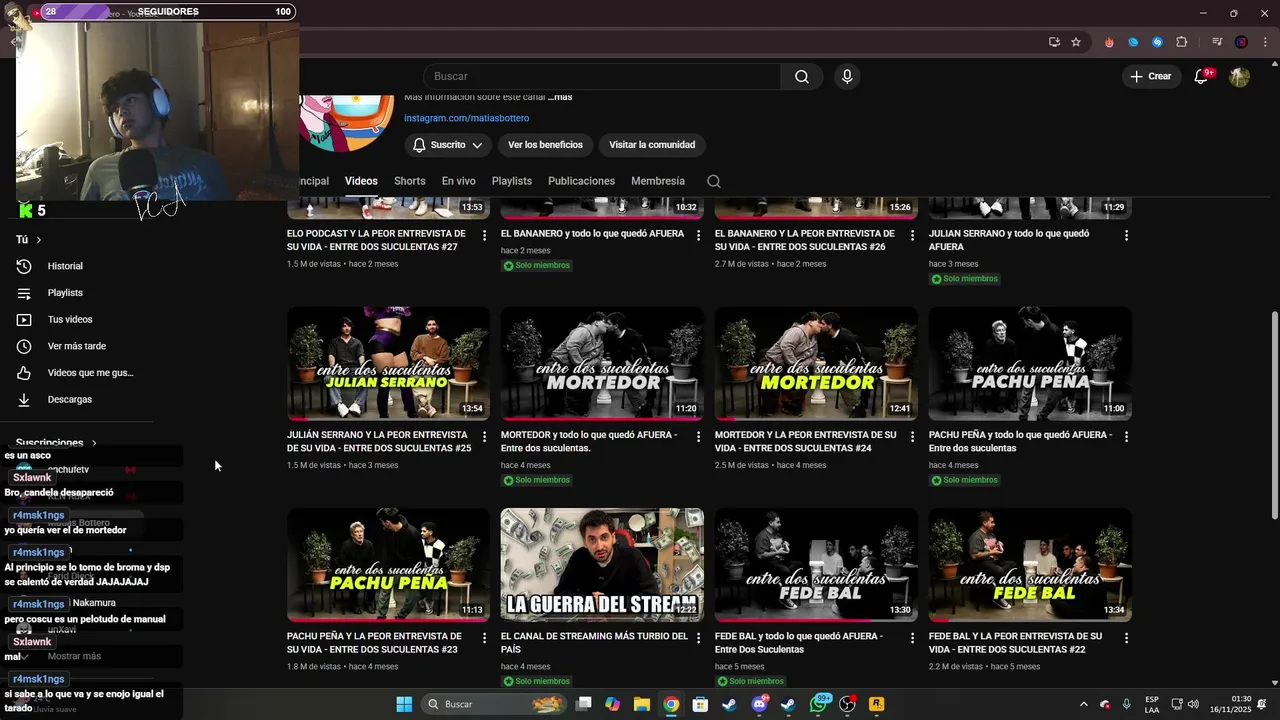This screenshot has width=1280, height=720.
Task: Open Windows Start menu
Action: point(404,704)
